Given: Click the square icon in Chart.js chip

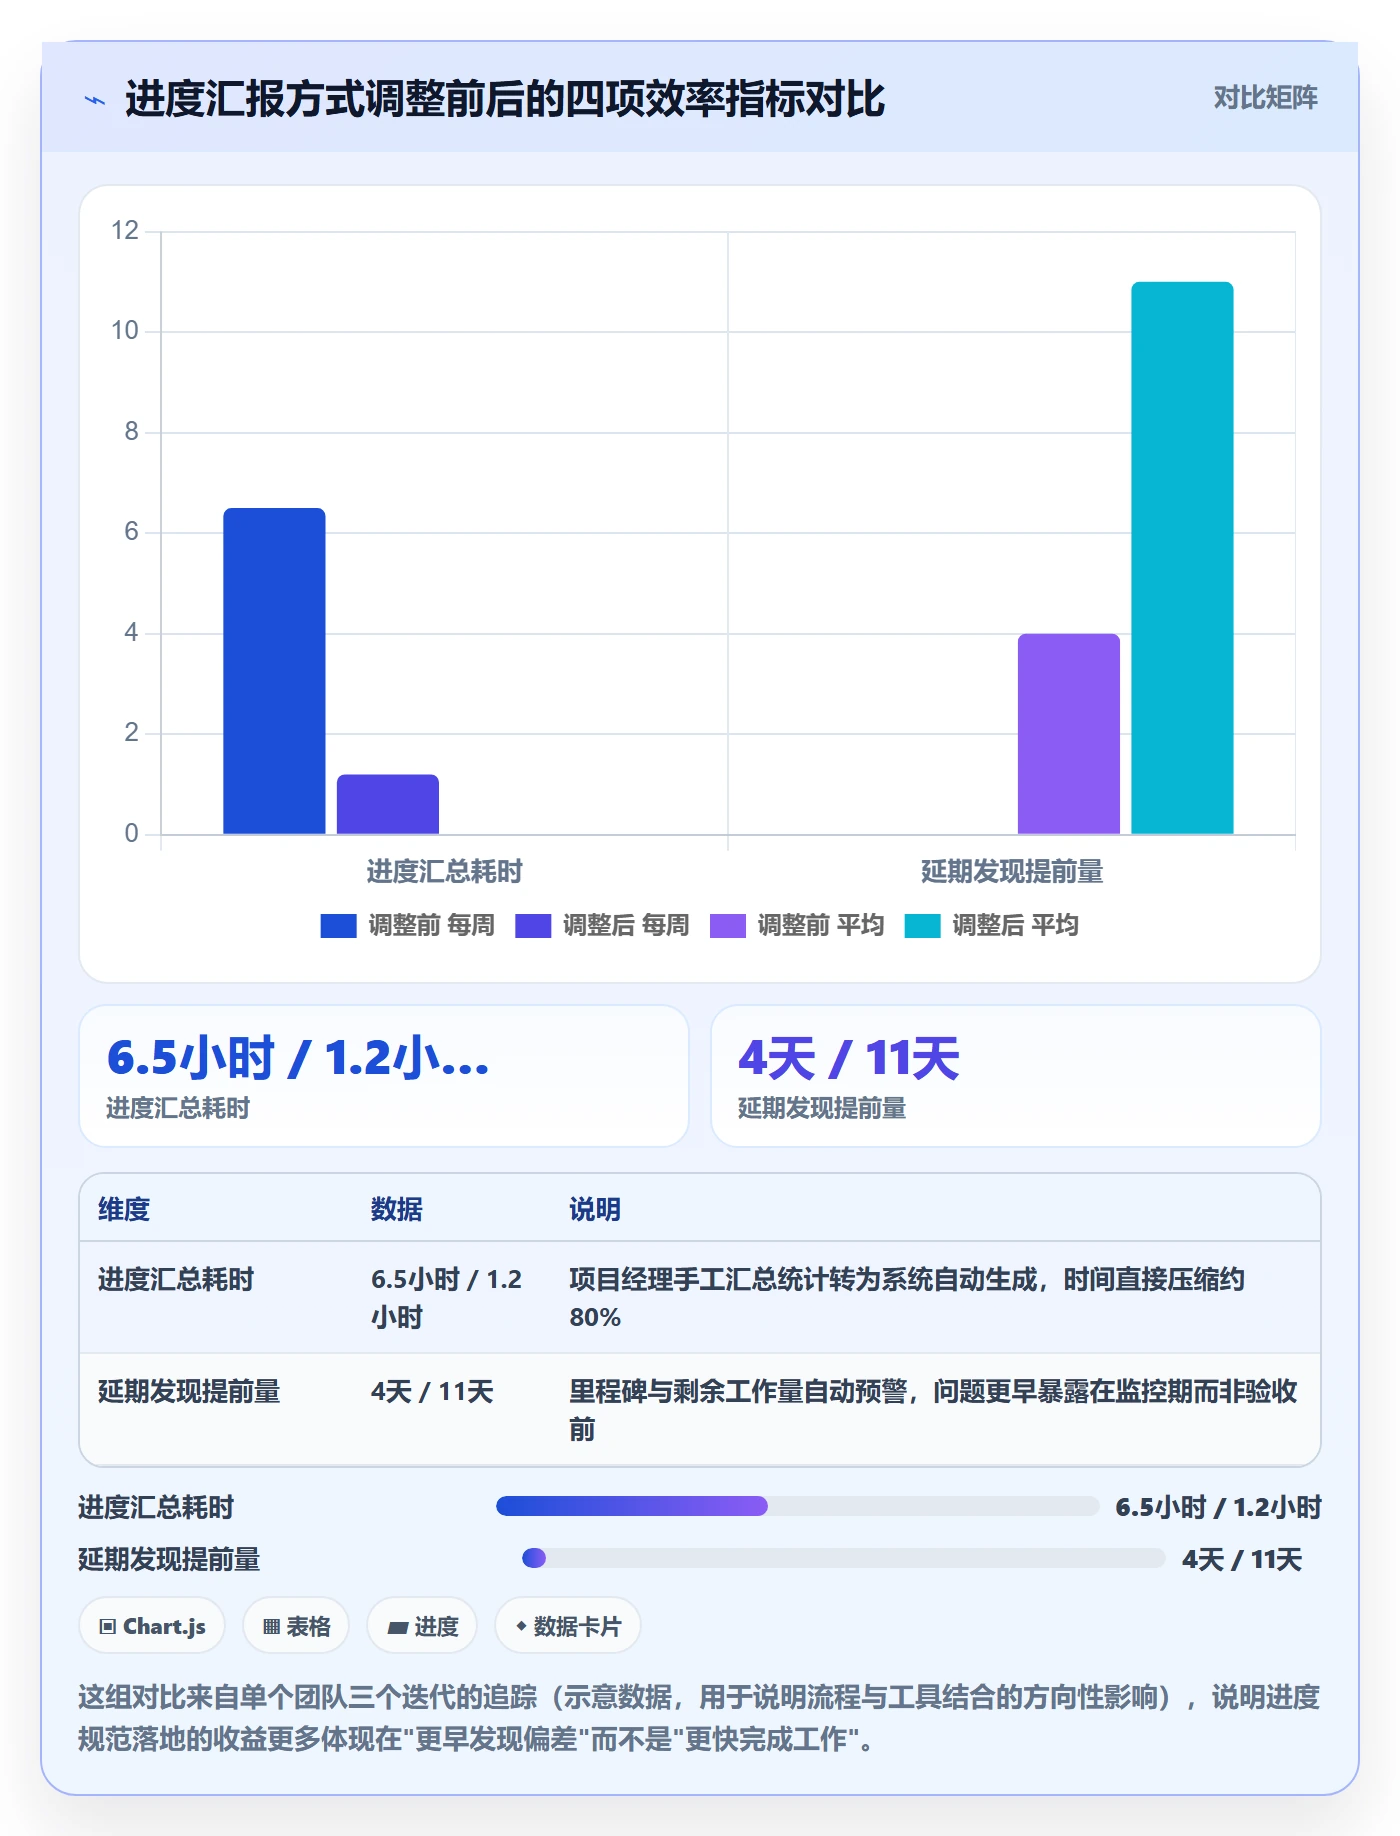Looking at the screenshot, I should tap(107, 1627).
